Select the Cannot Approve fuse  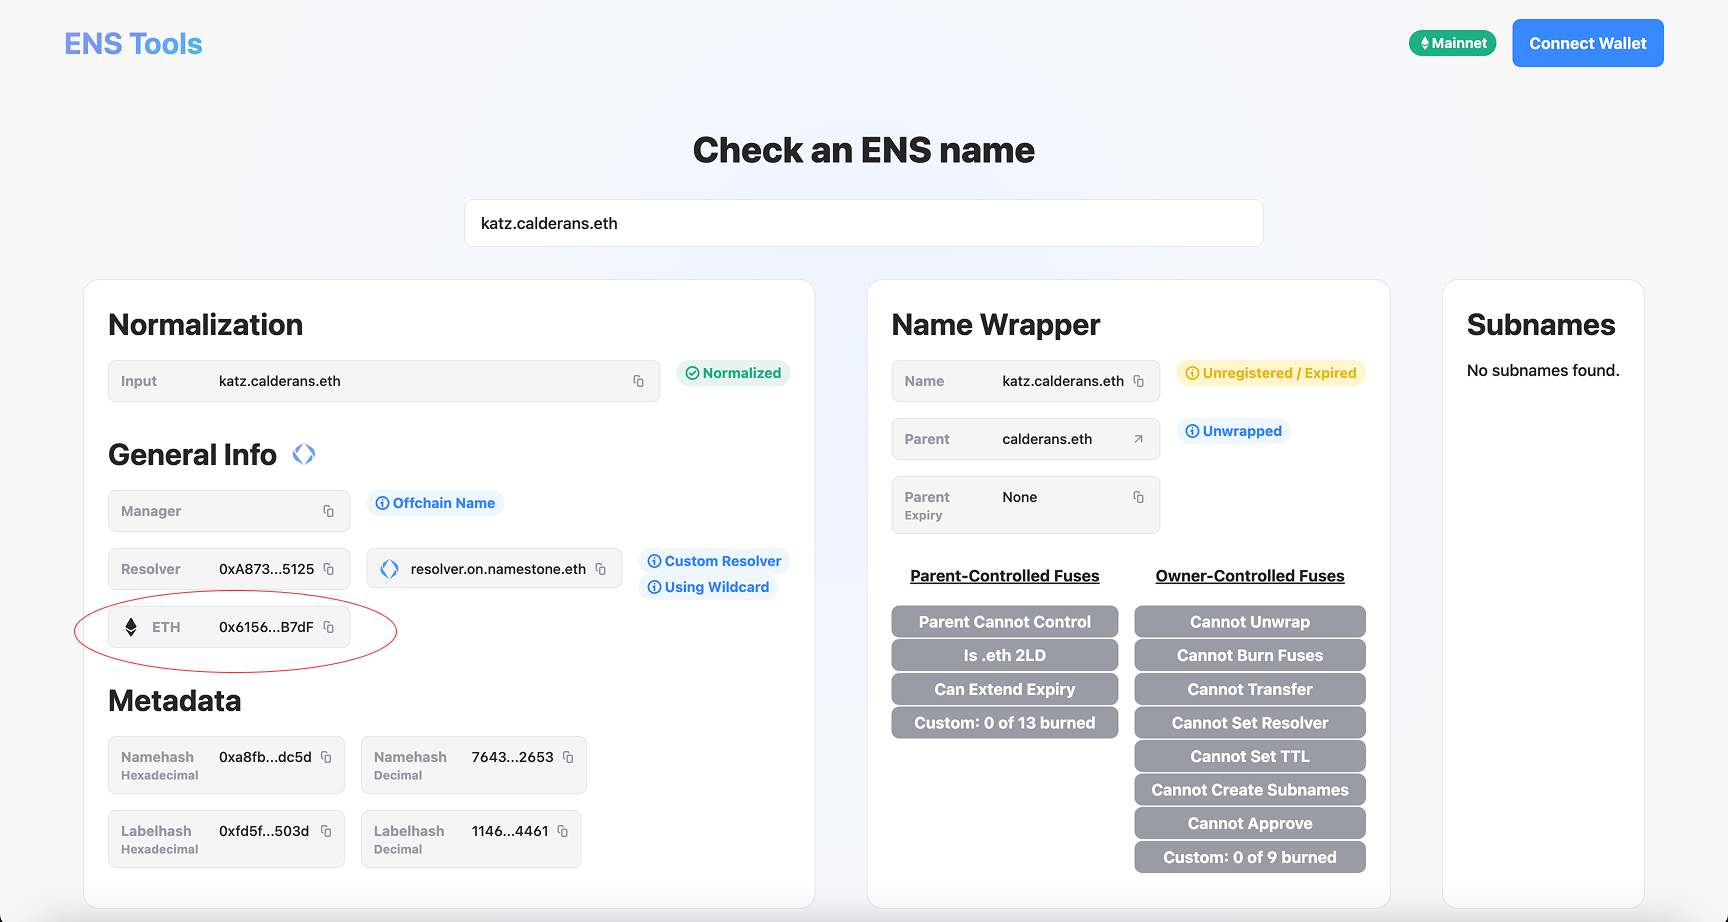tap(1250, 823)
